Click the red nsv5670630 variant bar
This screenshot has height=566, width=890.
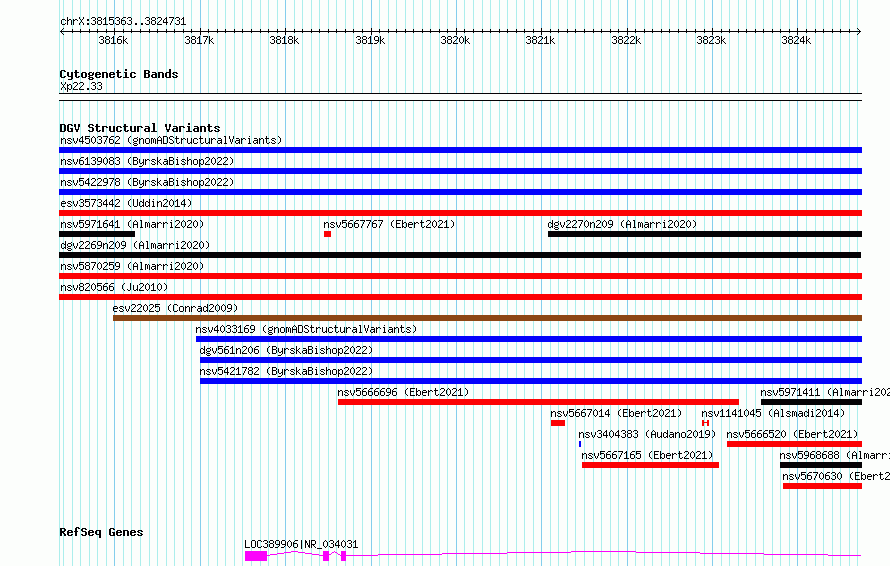click(822, 486)
